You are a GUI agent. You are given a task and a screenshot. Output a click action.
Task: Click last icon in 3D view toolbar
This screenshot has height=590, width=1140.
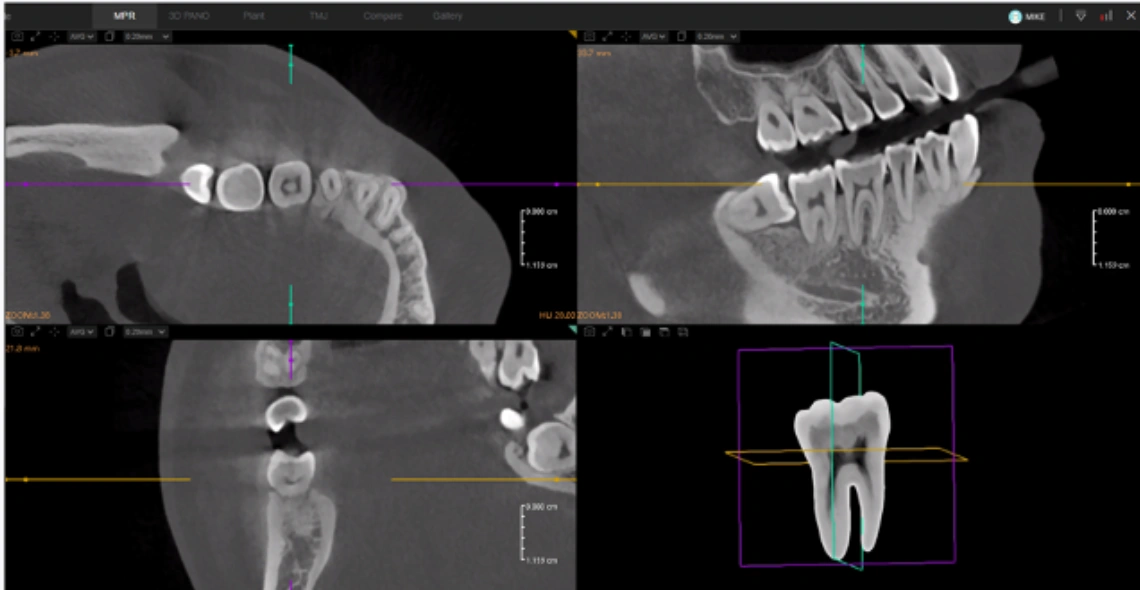pos(682,331)
